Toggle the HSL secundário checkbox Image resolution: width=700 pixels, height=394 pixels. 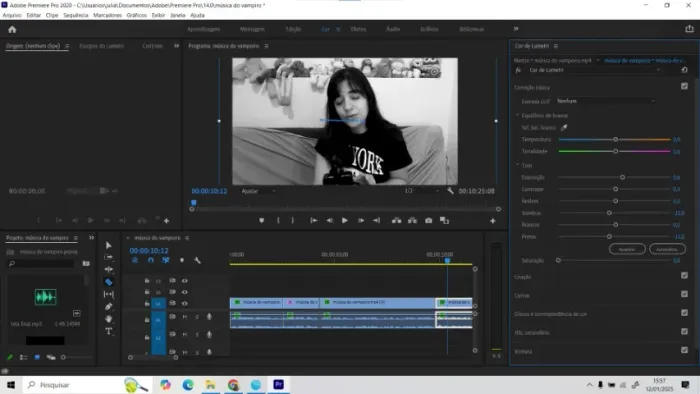tap(684, 332)
